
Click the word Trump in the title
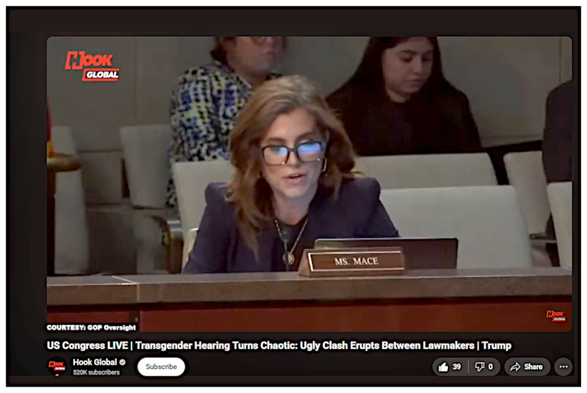pyautogui.click(x=496, y=345)
